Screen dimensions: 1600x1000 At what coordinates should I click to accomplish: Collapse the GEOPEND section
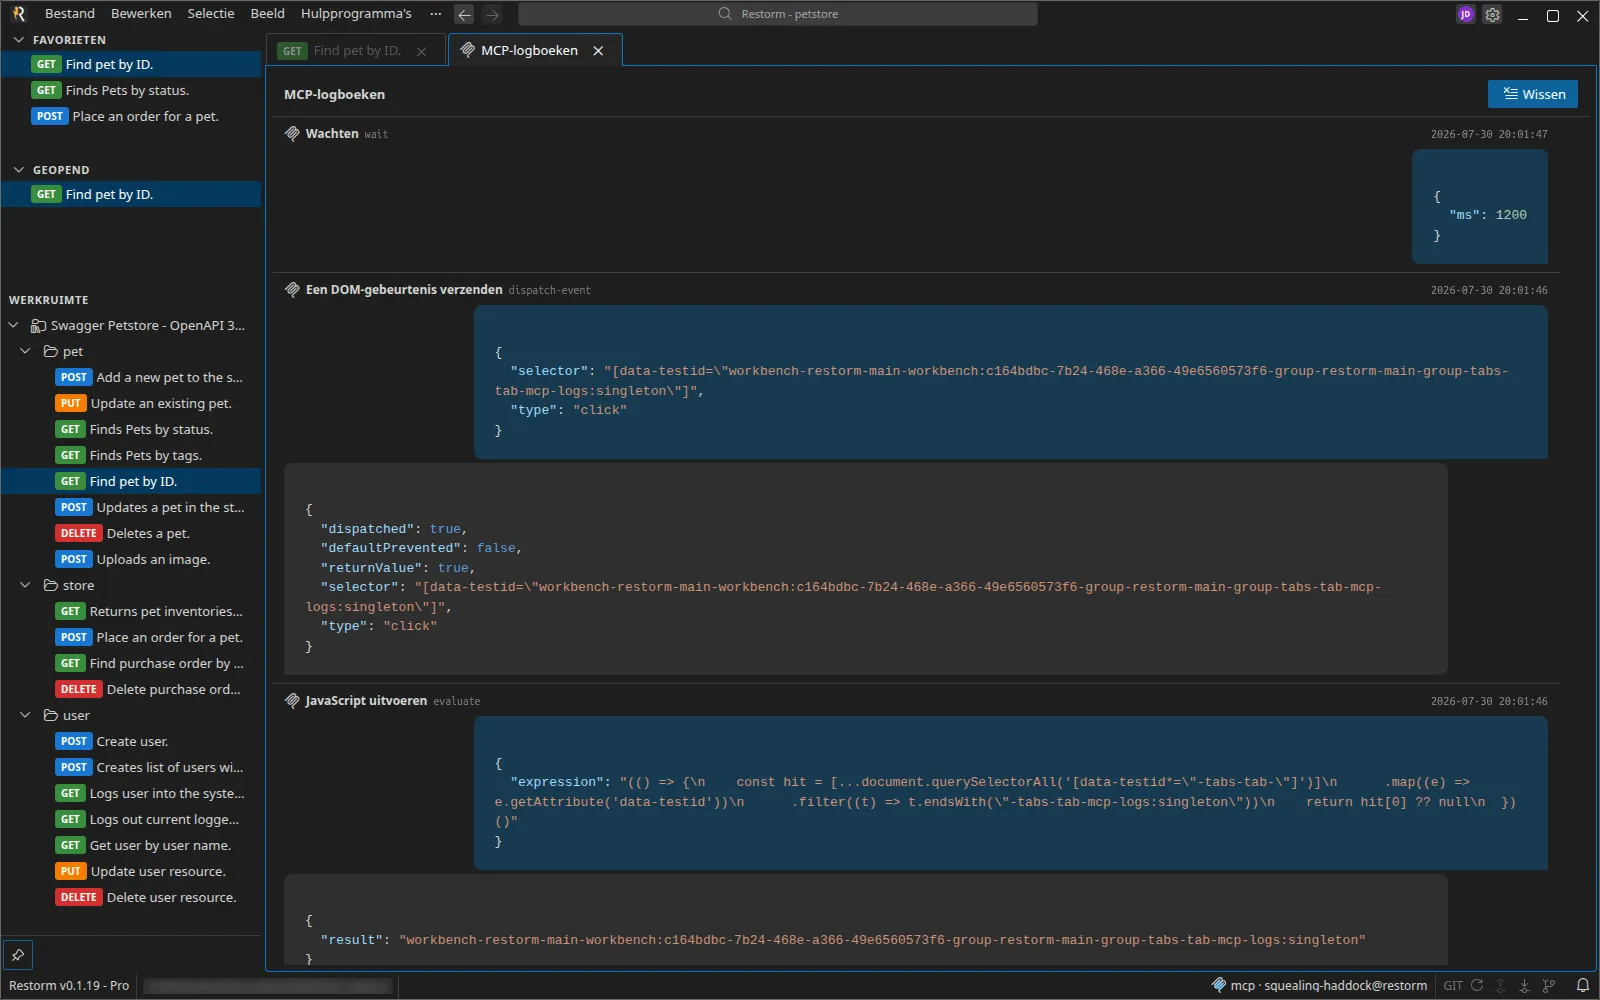[18, 170]
